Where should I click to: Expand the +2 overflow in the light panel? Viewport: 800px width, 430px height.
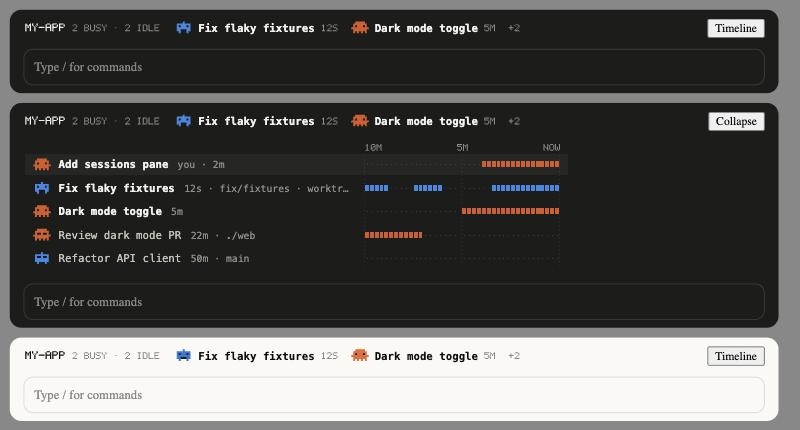point(514,356)
